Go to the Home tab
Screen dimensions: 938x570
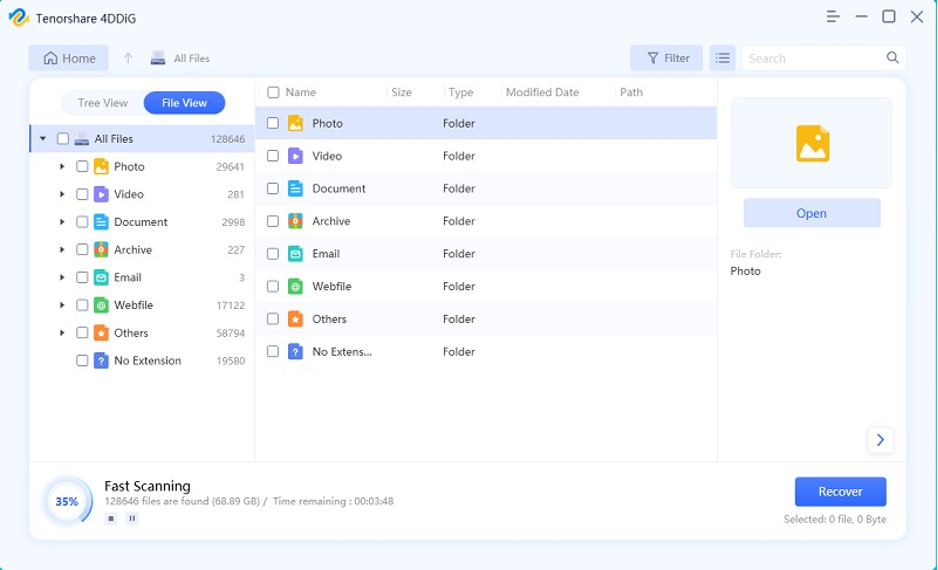click(69, 58)
